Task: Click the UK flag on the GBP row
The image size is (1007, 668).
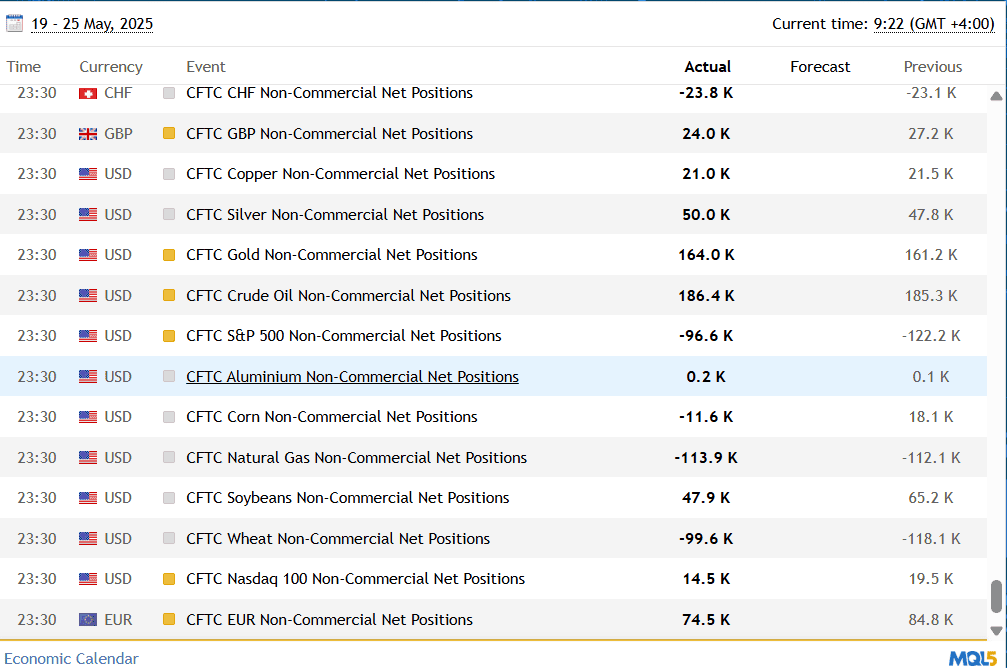Action: pos(87,132)
